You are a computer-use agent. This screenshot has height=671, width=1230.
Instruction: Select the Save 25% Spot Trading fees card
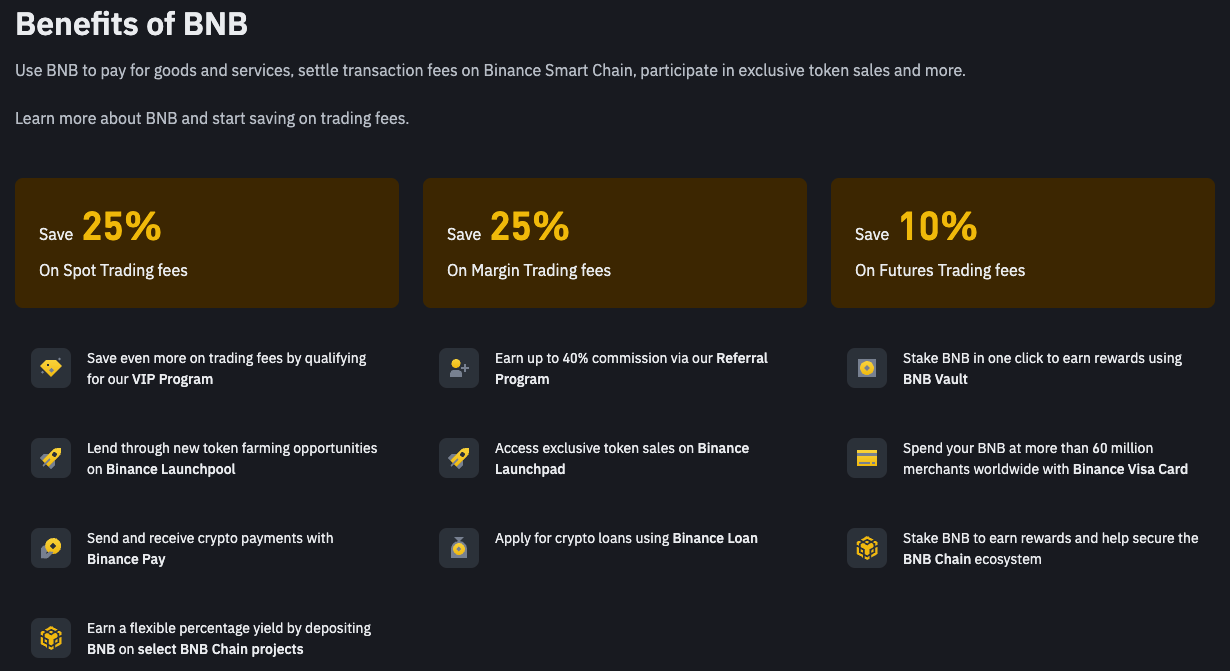pyautogui.click(x=207, y=243)
